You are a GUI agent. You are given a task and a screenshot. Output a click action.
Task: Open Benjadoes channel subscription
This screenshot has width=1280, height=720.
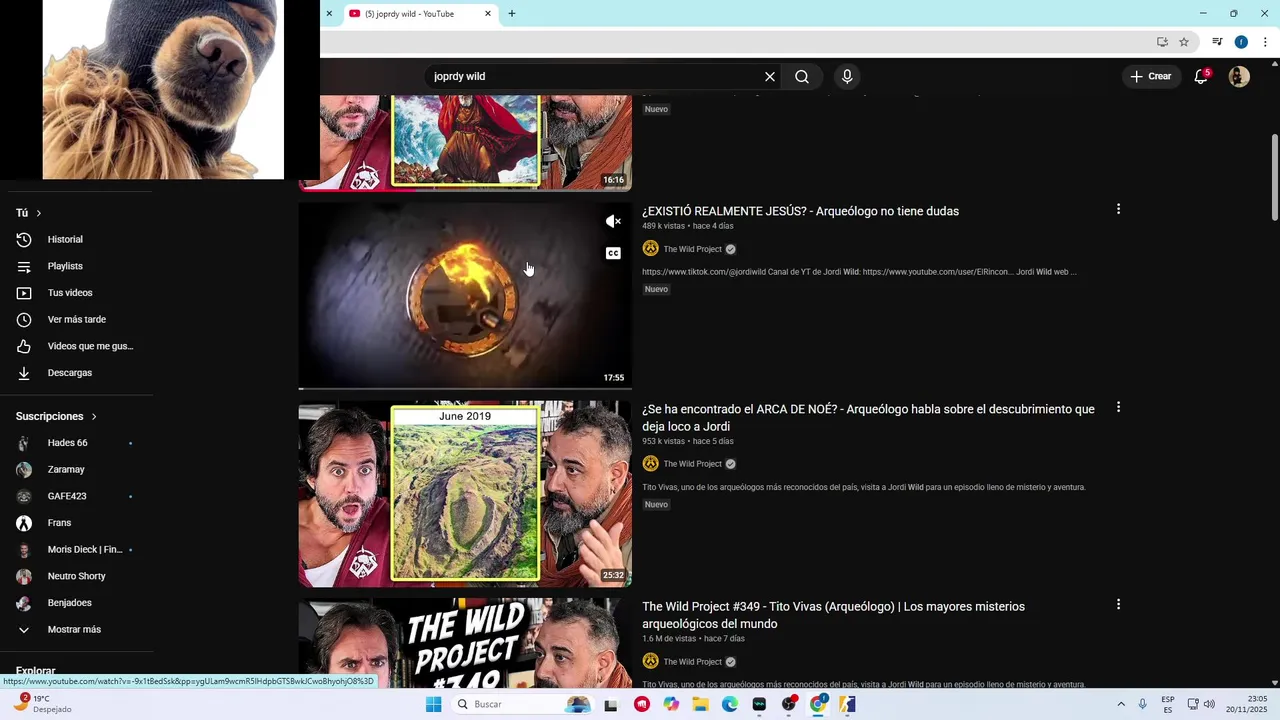tap(69, 603)
